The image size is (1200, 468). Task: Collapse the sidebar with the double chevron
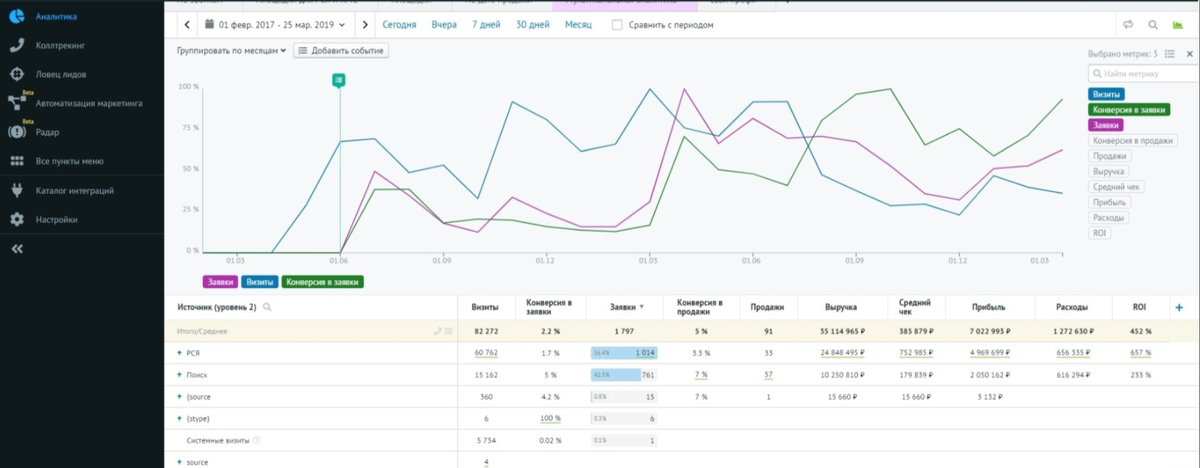(16, 250)
